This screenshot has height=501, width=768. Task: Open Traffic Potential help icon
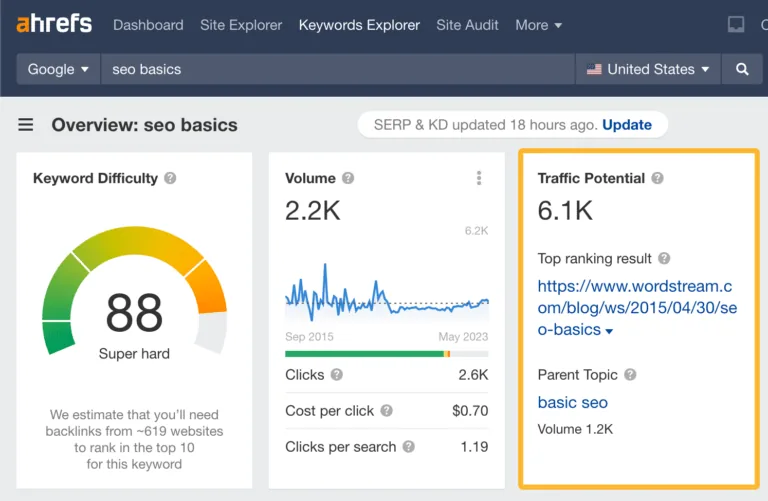[x=657, y=178]
